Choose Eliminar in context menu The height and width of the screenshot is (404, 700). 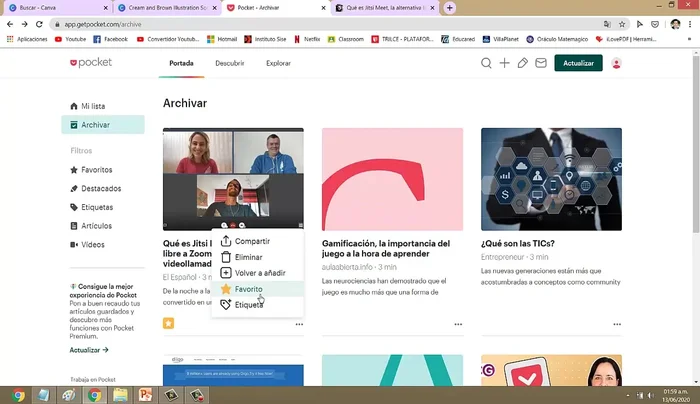(258, 257)
